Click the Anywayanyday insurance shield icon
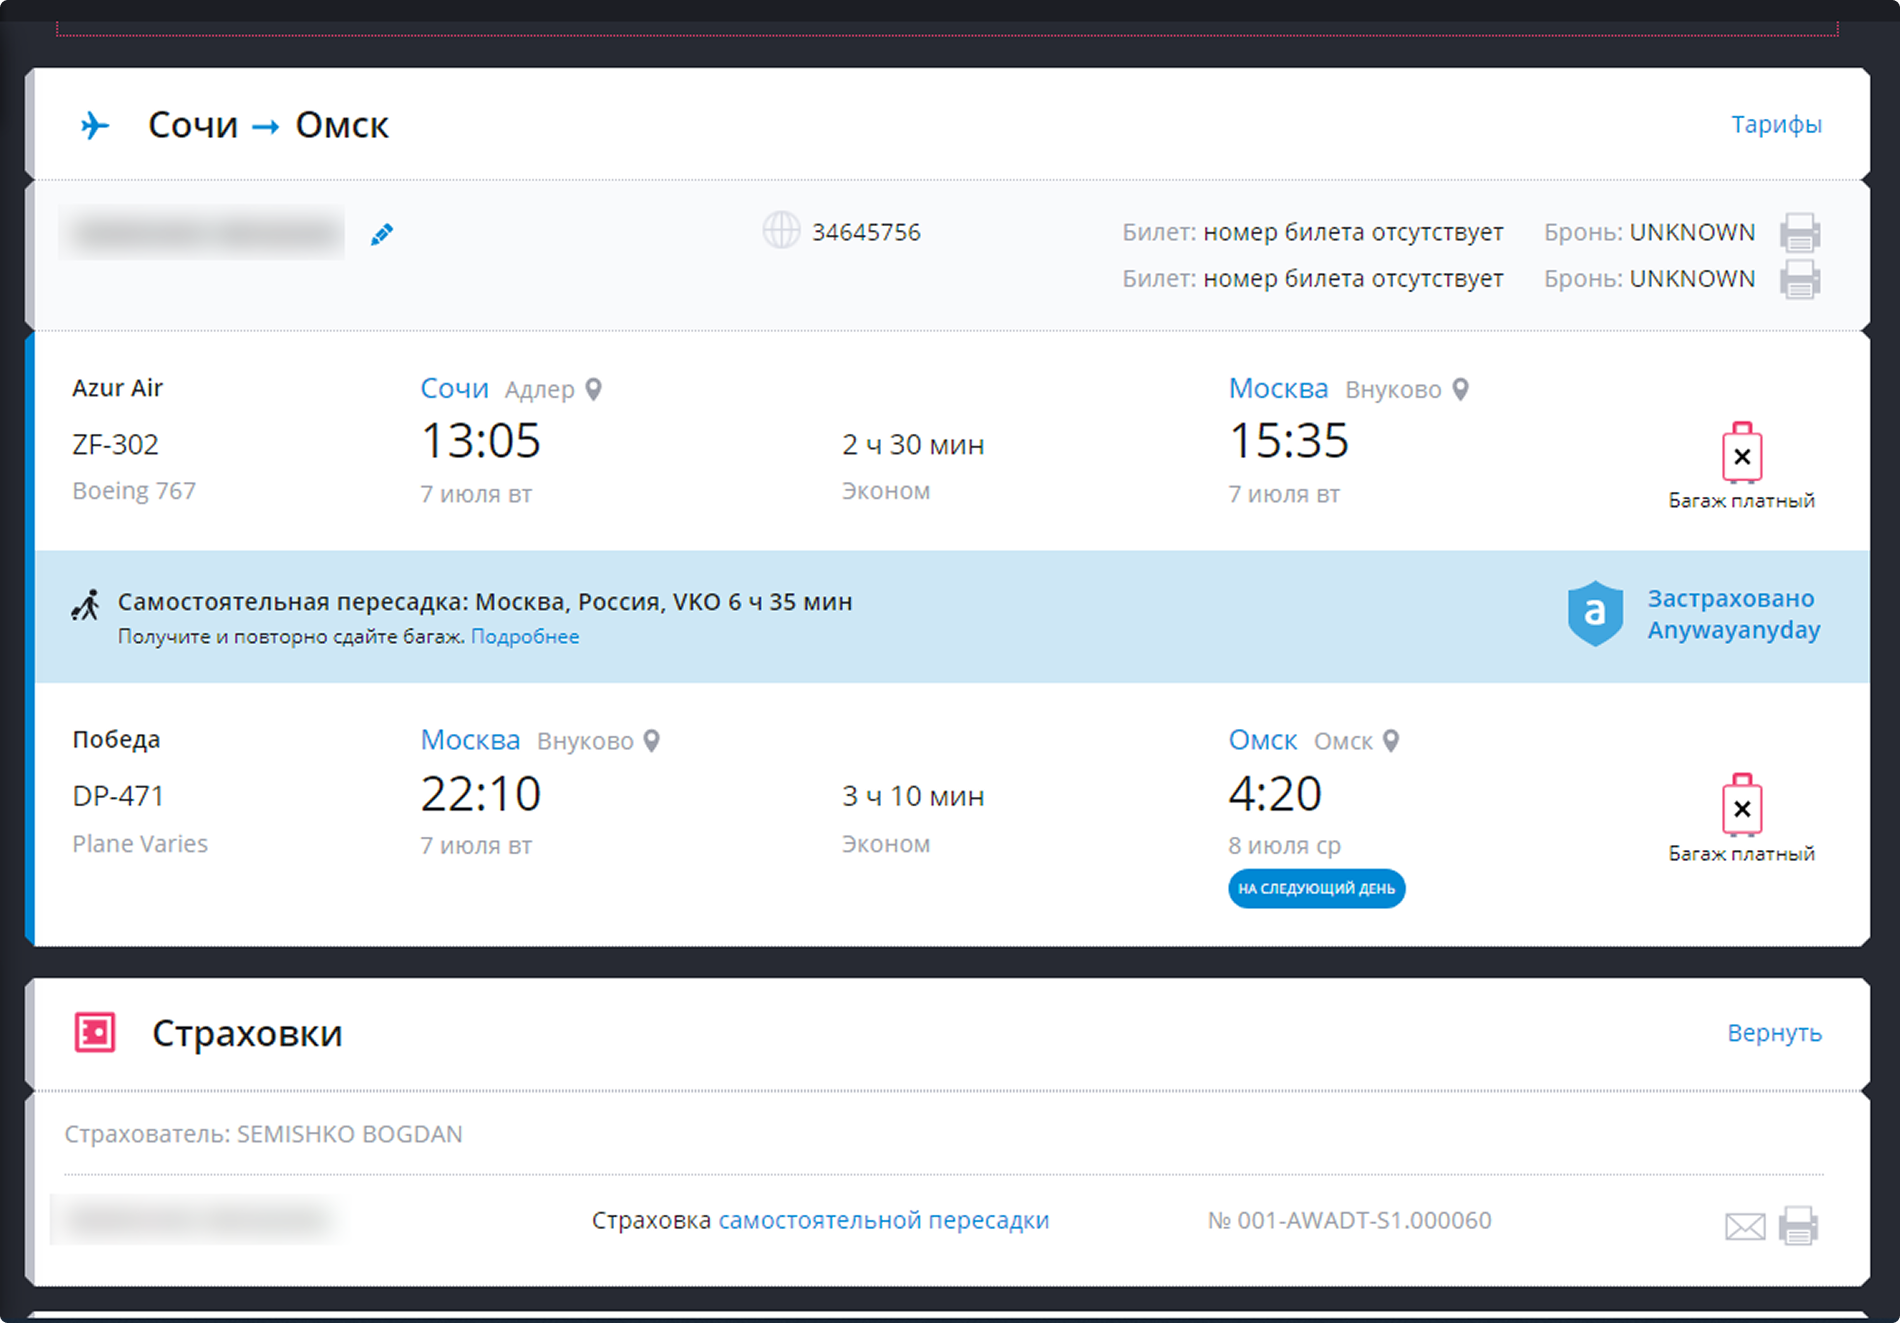The image size is (1900, 1323). pos(1595,613)
